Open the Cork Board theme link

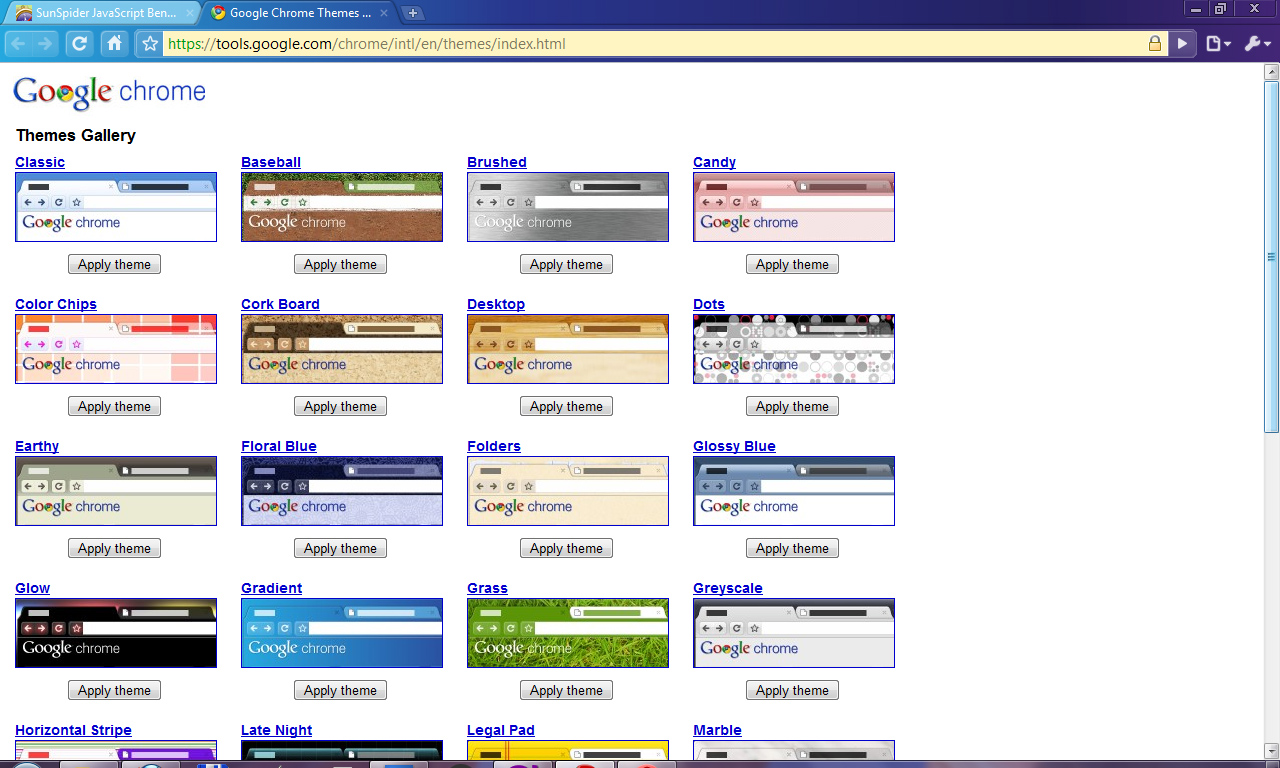280,304
